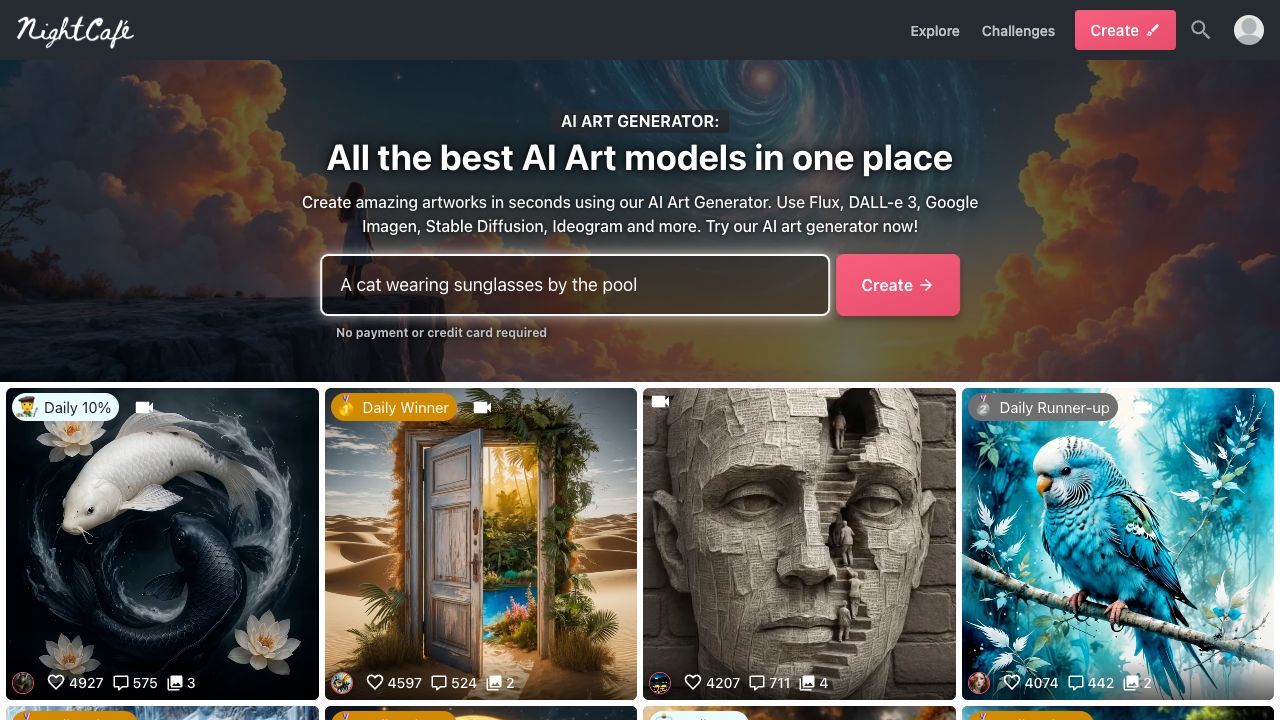The height and width of the screenshot is (720, 1280).
Task: Select the Daily Runner-up badge
Action: (1043, 407)
